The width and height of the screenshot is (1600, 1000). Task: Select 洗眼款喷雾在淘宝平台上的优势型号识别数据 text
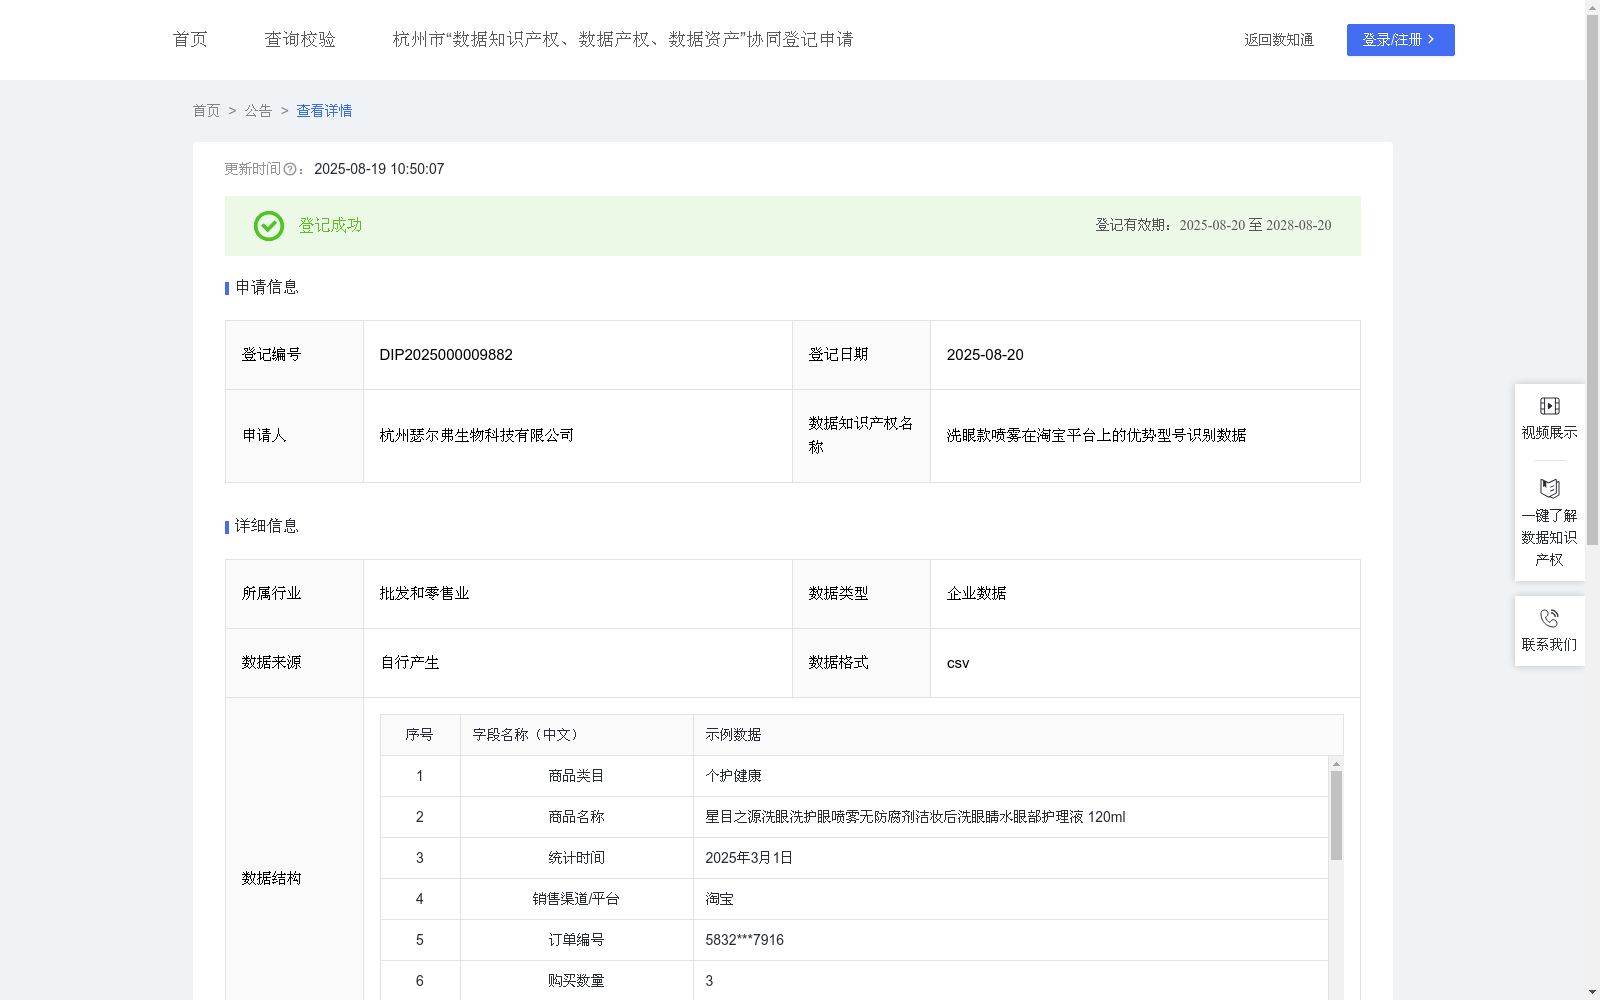tap(1096, 435)
